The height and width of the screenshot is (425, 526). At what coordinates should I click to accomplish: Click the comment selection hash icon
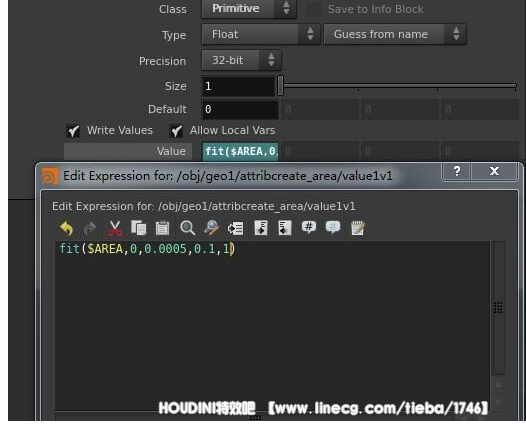pos(309,228)
